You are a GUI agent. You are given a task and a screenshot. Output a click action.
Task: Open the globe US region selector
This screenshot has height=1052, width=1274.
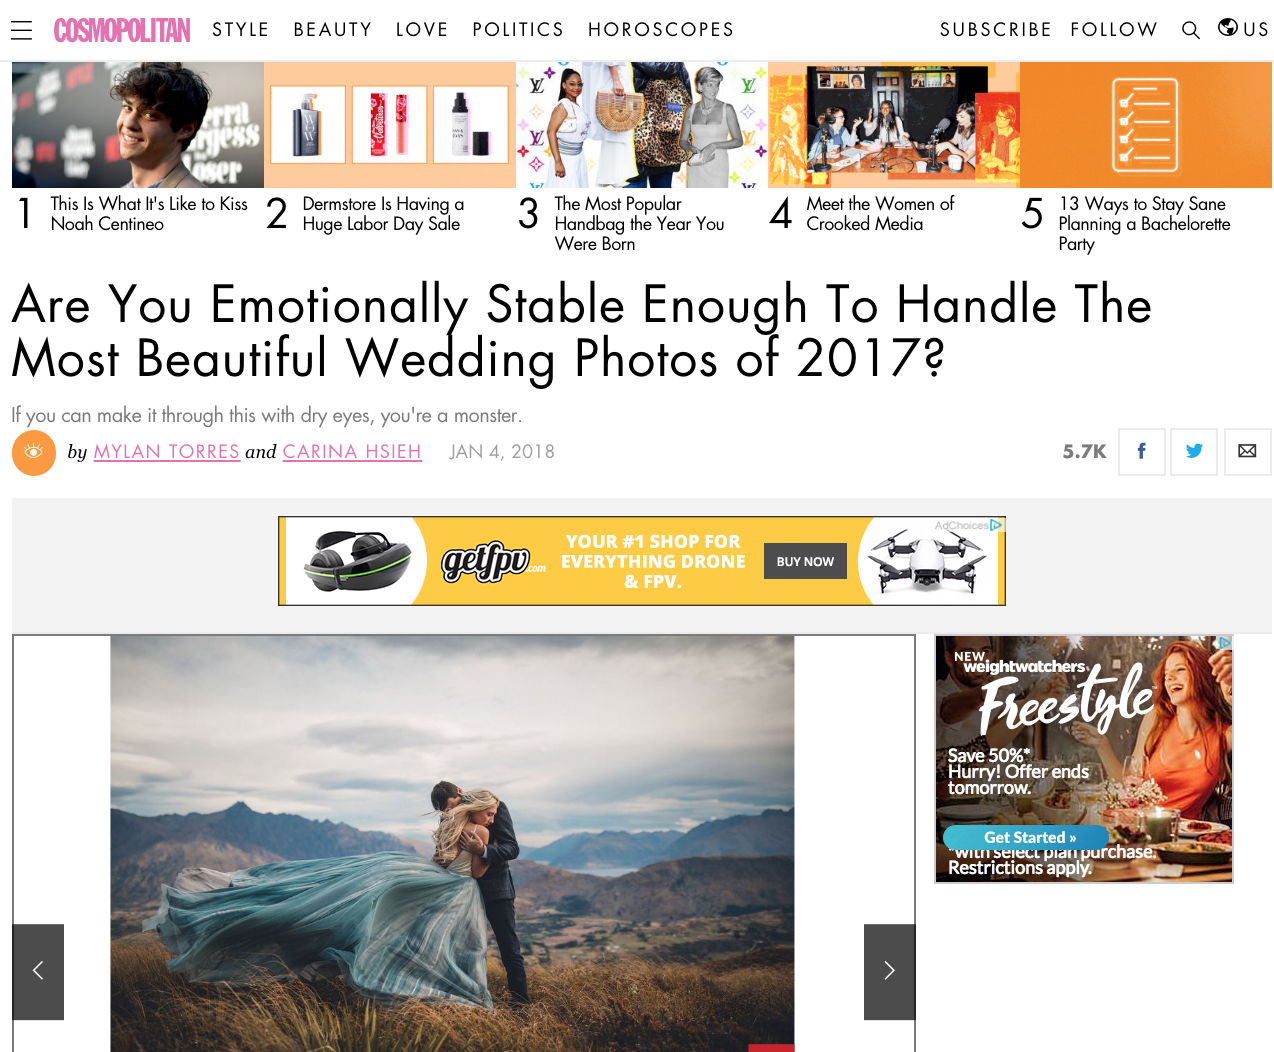point(1243,29)
